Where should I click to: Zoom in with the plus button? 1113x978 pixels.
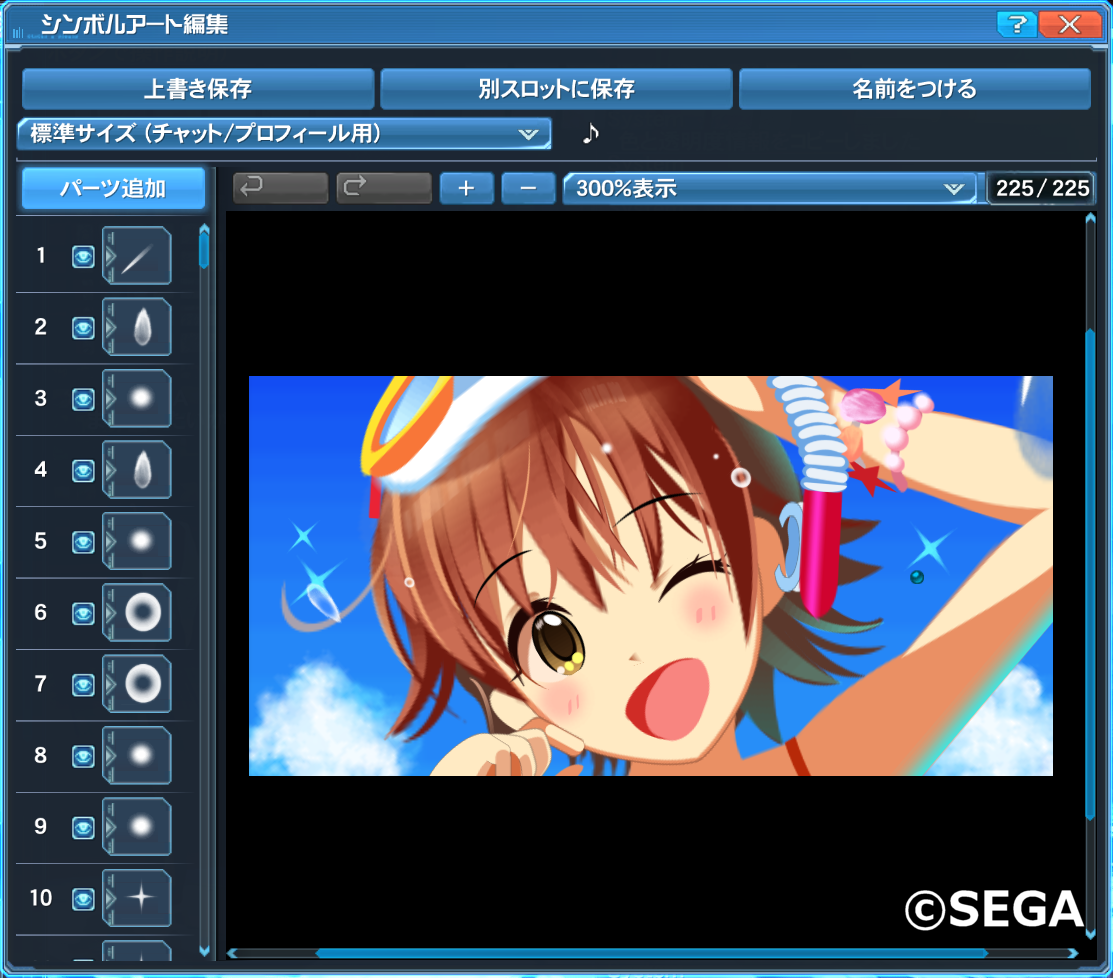466,188
